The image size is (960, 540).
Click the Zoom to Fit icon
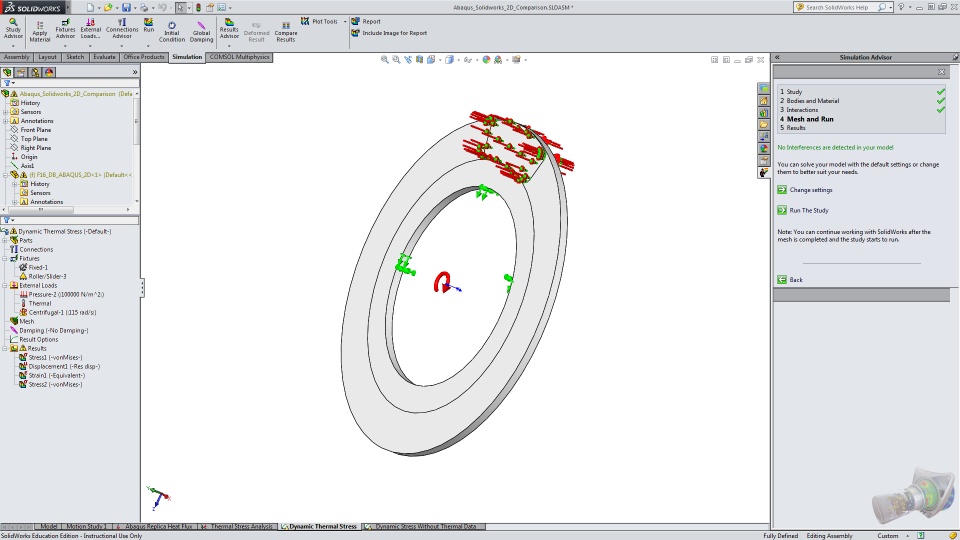point(384,59)
